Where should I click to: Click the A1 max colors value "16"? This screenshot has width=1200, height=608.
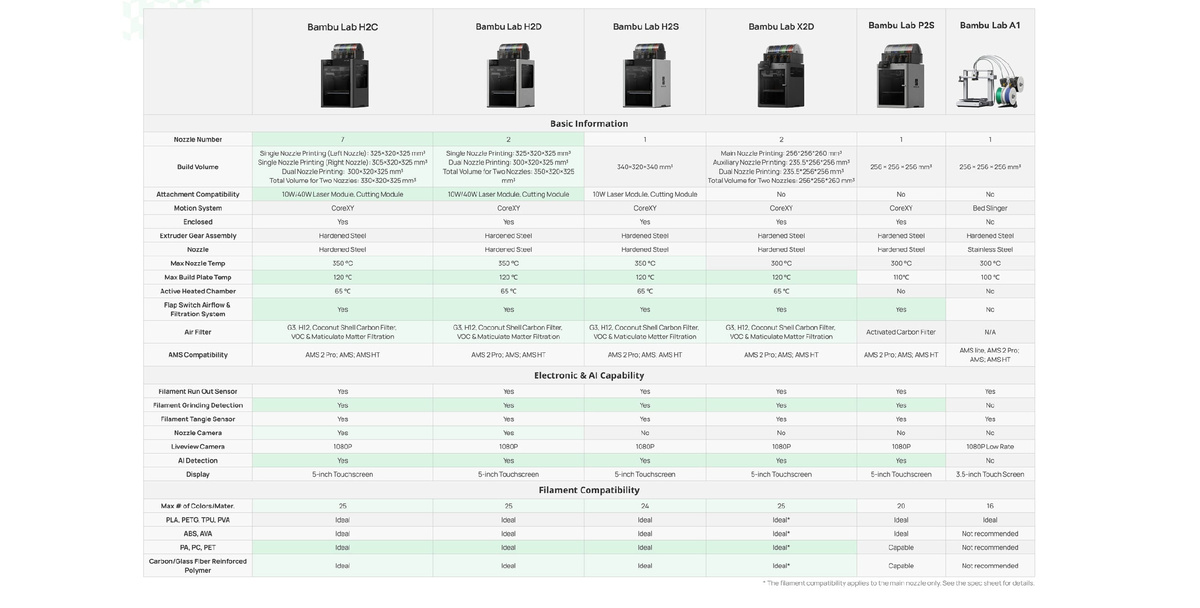990,506
